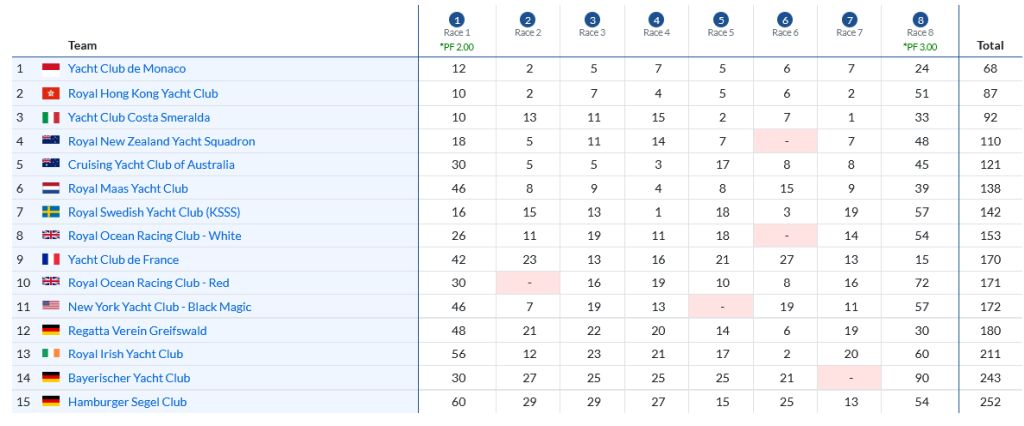Click Race 6 column header label
This screenshot has height=426, width=1024.
click(785, 33)
